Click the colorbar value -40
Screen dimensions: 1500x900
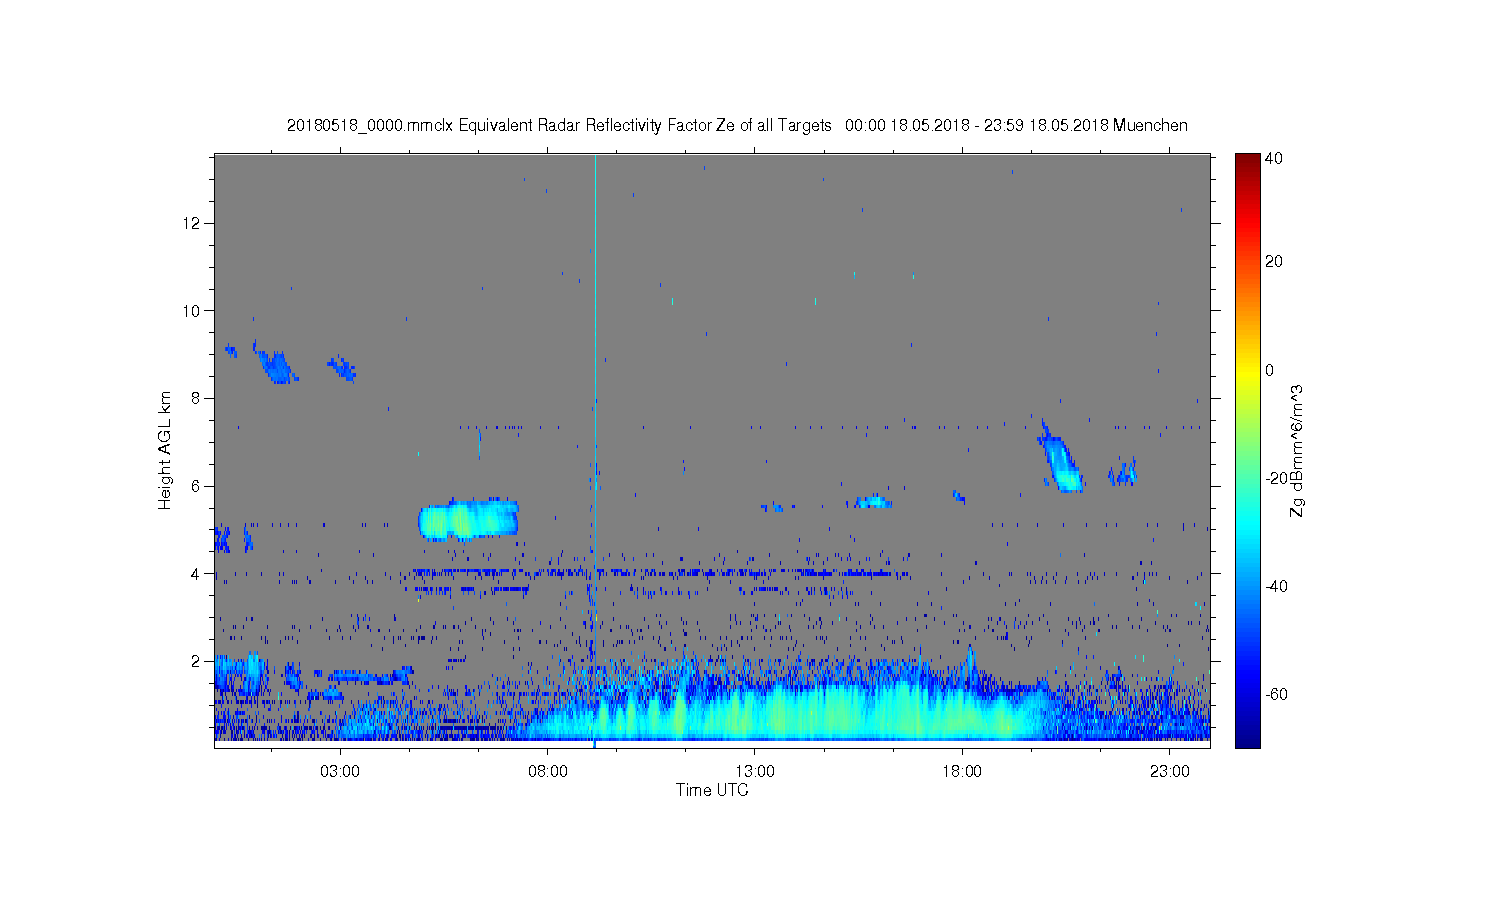[1276, 586]
